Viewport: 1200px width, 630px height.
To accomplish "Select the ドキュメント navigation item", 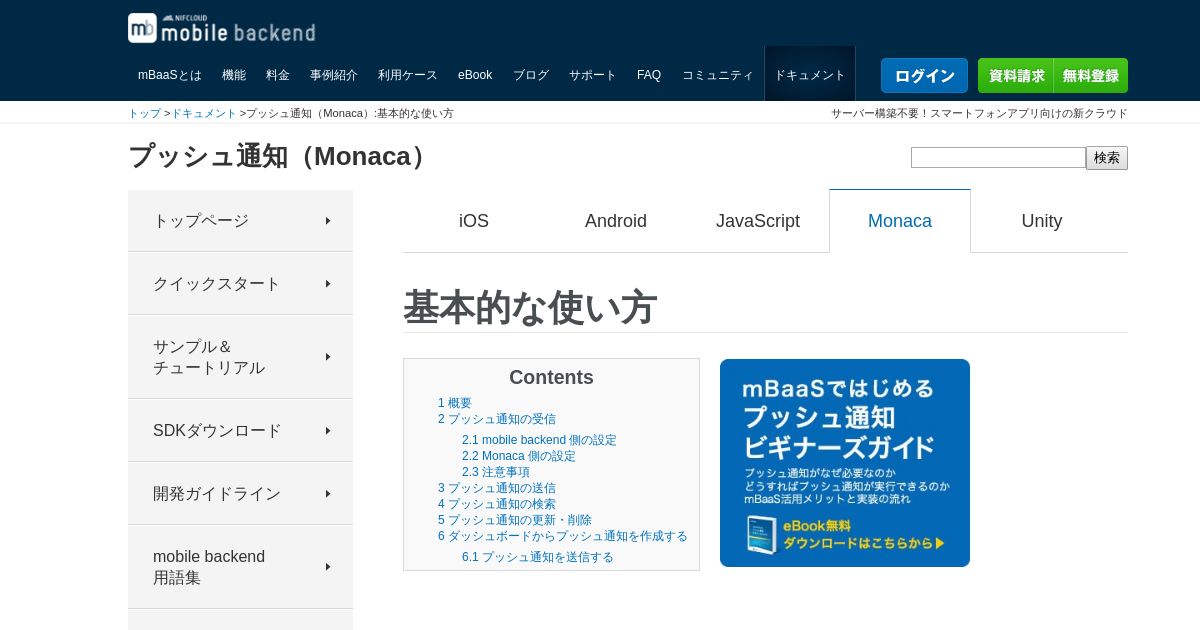I will pos(810,75).
